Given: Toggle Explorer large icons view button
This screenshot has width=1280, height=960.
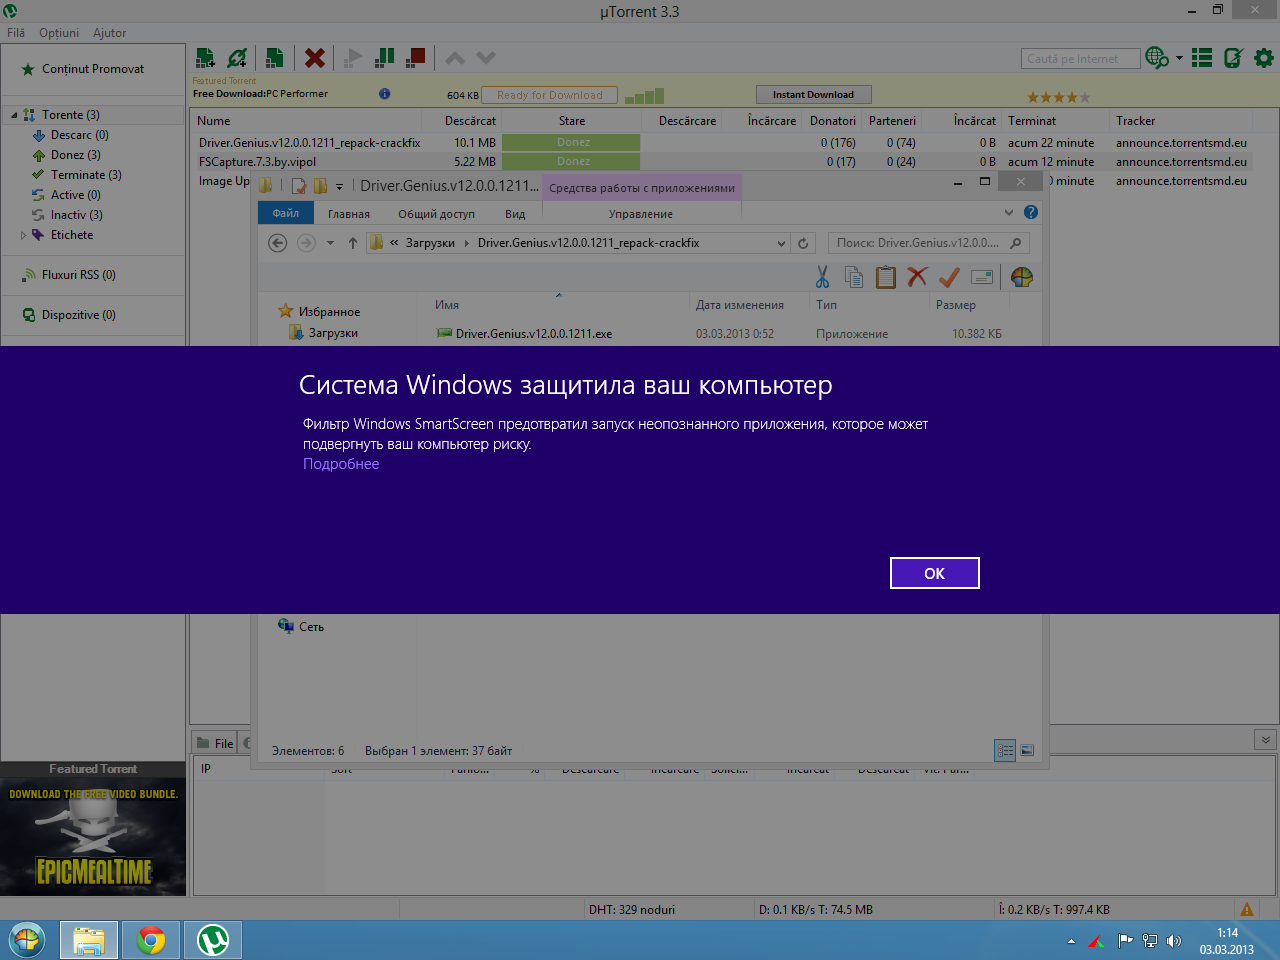Looking at the screenshot, I should [1027, 750].
